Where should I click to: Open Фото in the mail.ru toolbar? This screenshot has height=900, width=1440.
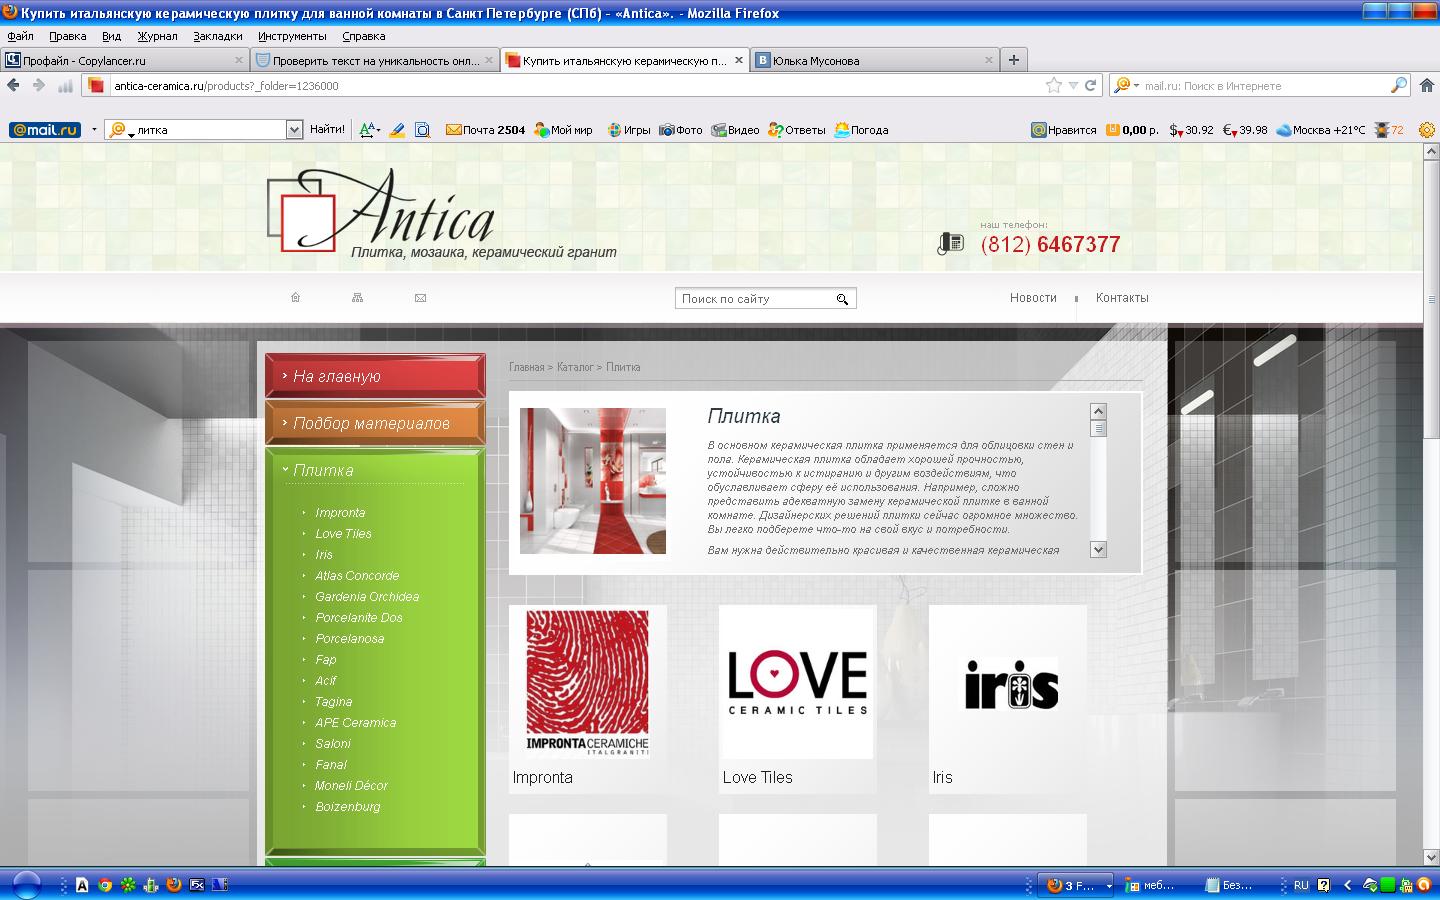point(681,130)
